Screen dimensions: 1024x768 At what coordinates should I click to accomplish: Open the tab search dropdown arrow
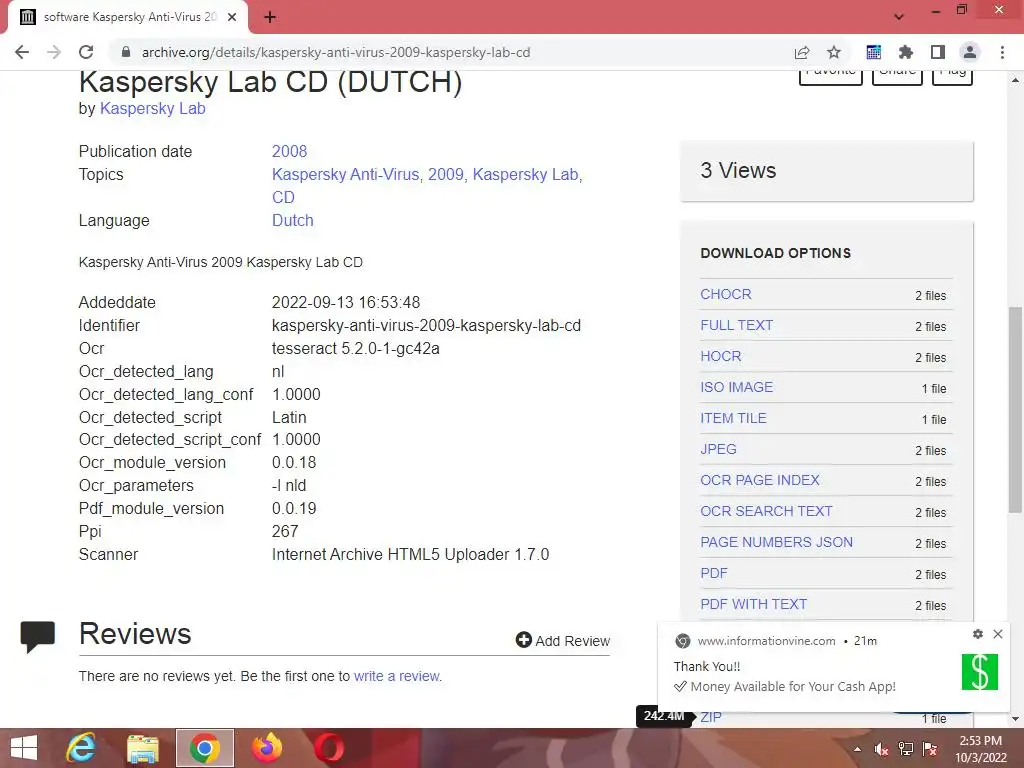pyautogui.click(x=899, y=17)
